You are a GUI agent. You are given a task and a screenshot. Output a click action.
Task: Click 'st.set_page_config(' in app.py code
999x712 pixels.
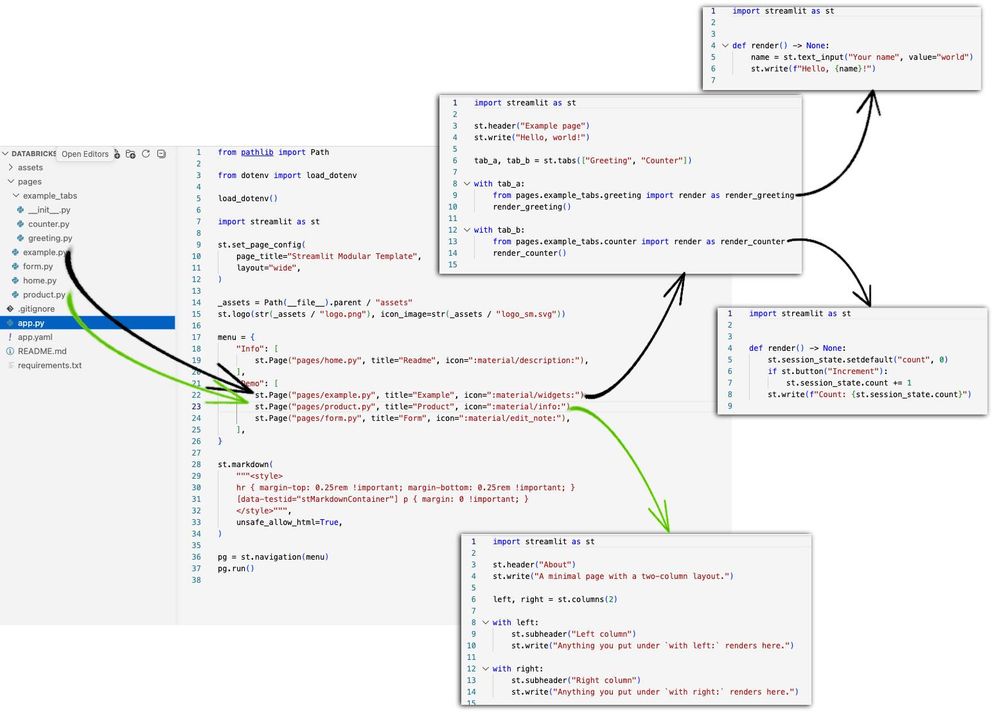[x=261, y=245]
